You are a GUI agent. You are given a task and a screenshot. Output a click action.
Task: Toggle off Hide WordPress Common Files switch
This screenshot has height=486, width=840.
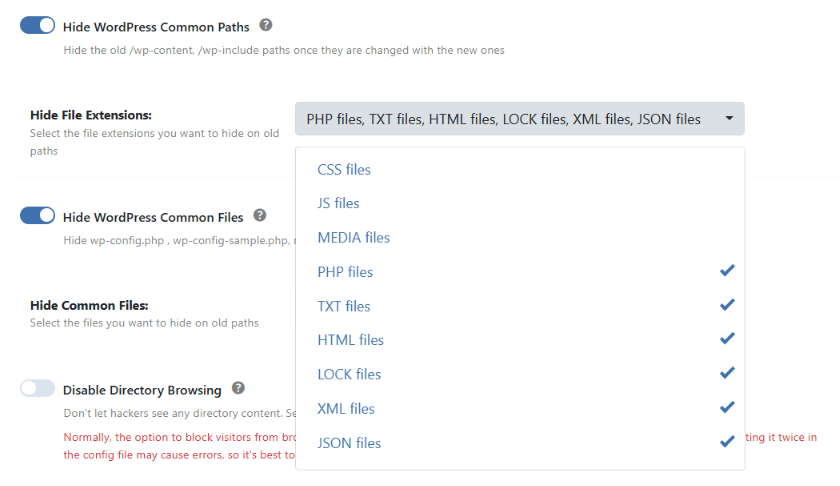38,216
